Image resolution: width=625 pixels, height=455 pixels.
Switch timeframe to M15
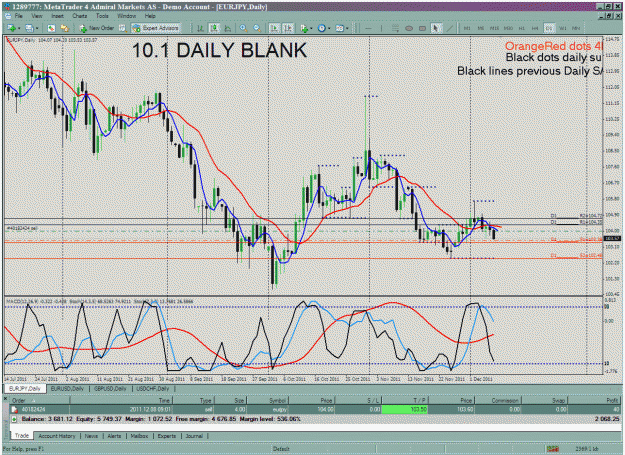494,28
